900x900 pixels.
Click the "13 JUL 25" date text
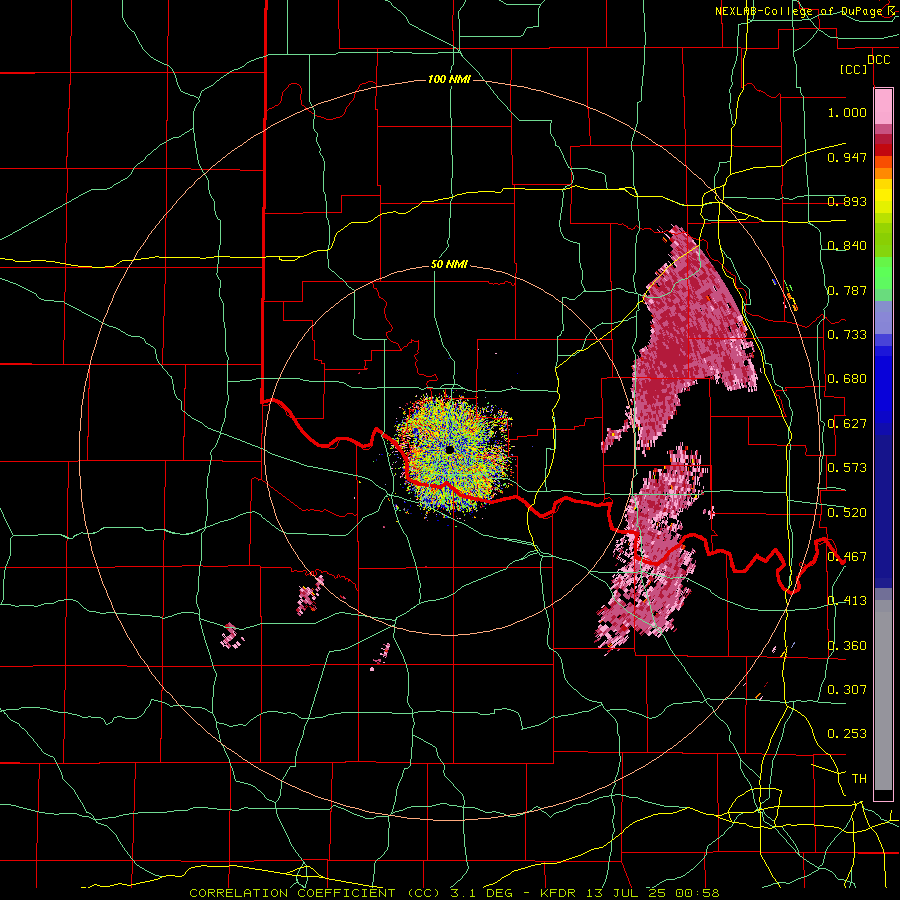click(x=626, y=893)
